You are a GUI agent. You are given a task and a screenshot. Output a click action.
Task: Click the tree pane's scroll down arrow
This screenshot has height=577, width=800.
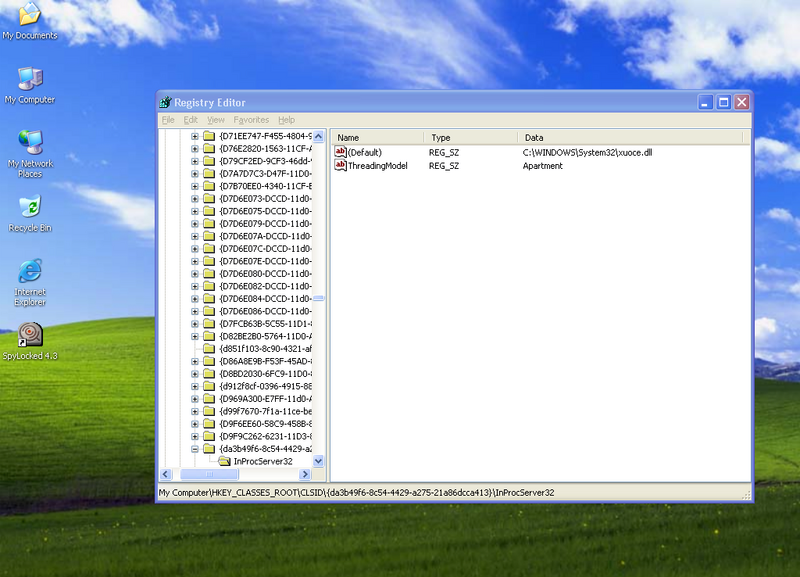tap(318, 461)
